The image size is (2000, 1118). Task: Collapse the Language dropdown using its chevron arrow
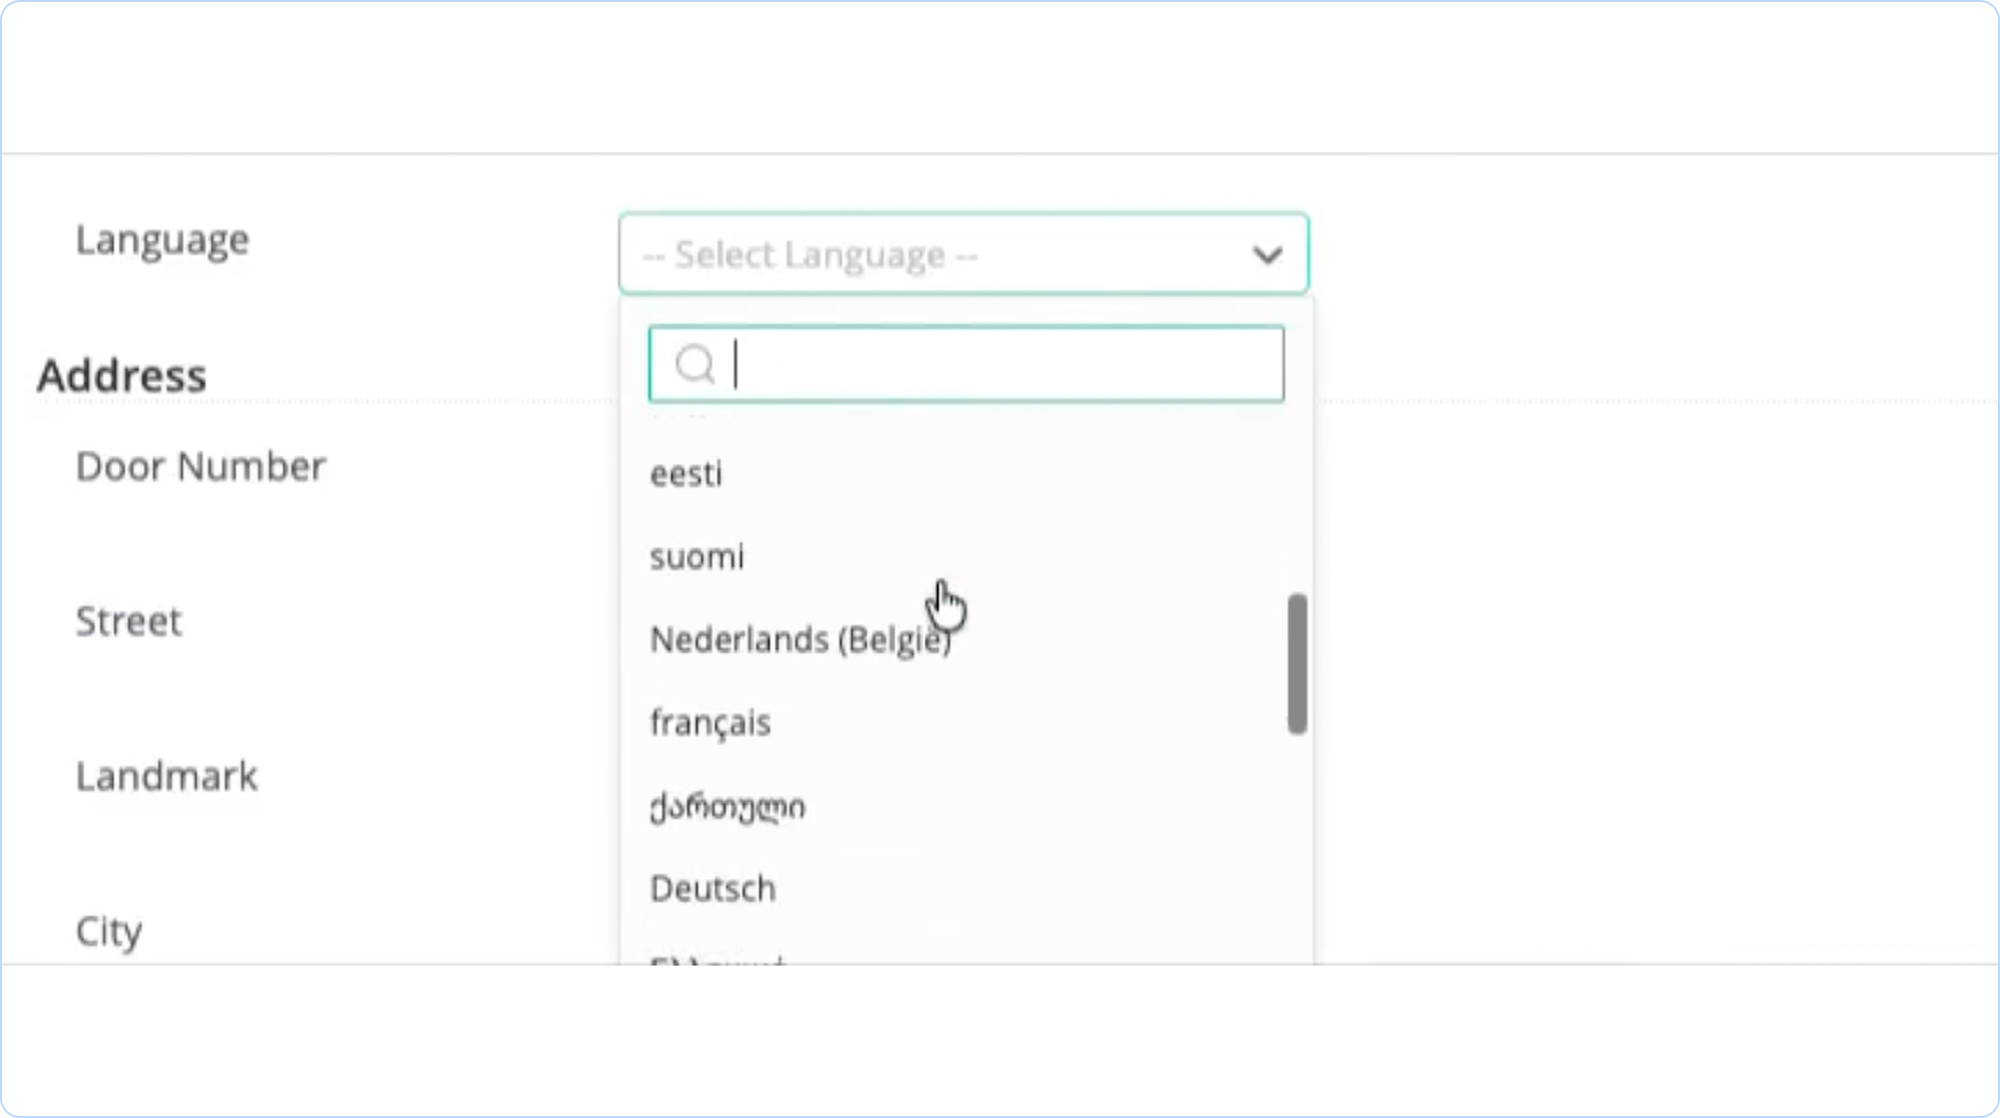[1267, 255]
